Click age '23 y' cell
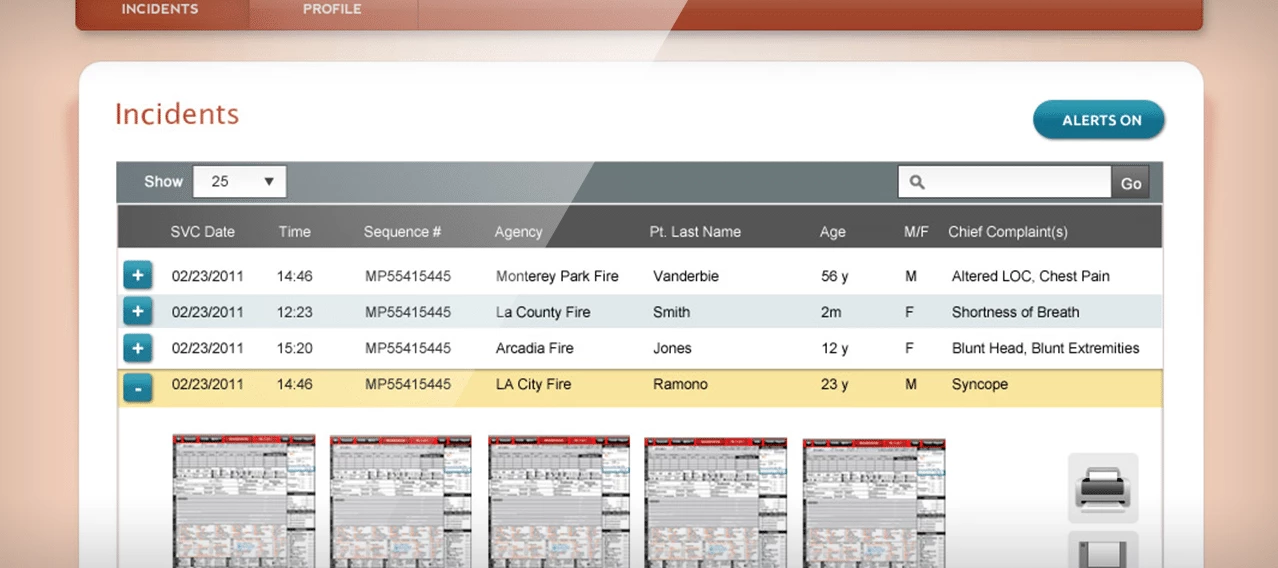1278x568 pixels. coord(835,384)
